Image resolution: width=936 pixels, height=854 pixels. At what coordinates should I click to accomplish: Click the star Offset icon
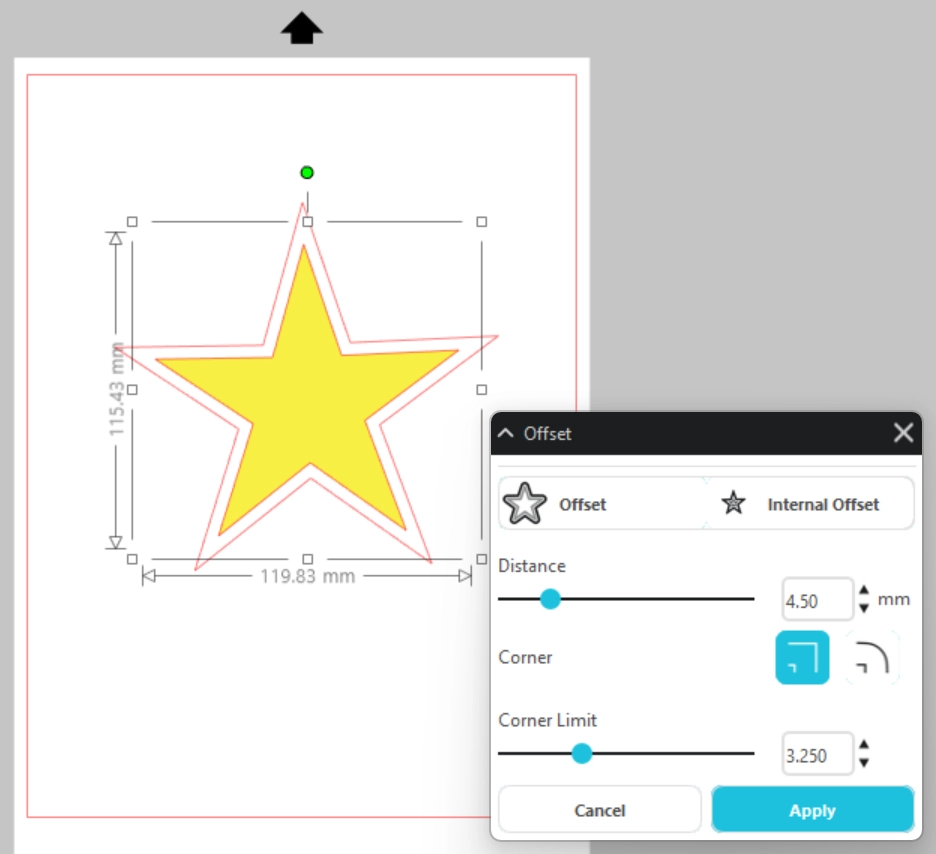[526, 503]
